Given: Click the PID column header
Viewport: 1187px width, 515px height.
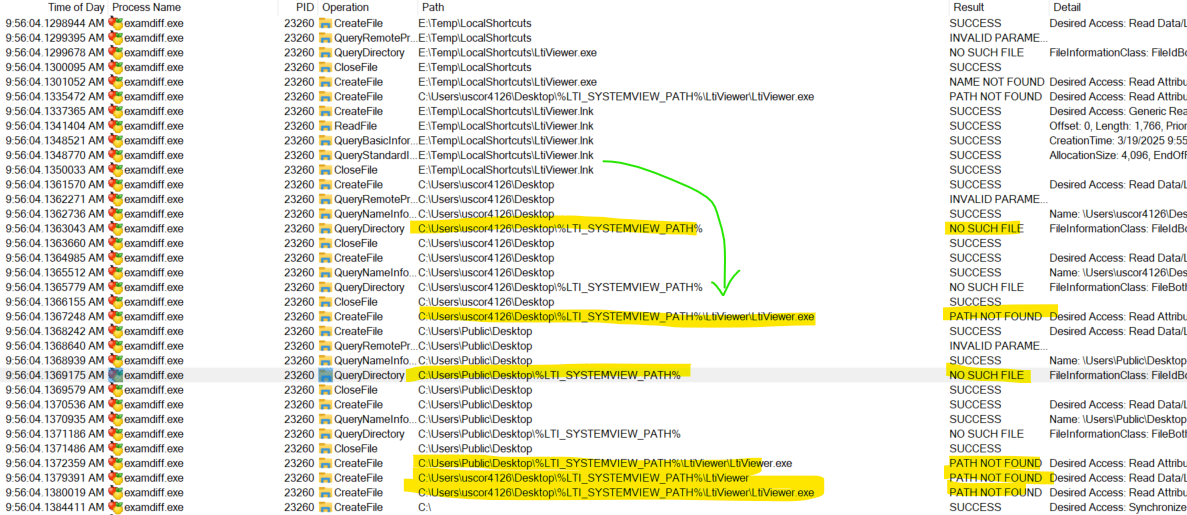Looking at the screenshot, I should point(305,7).
